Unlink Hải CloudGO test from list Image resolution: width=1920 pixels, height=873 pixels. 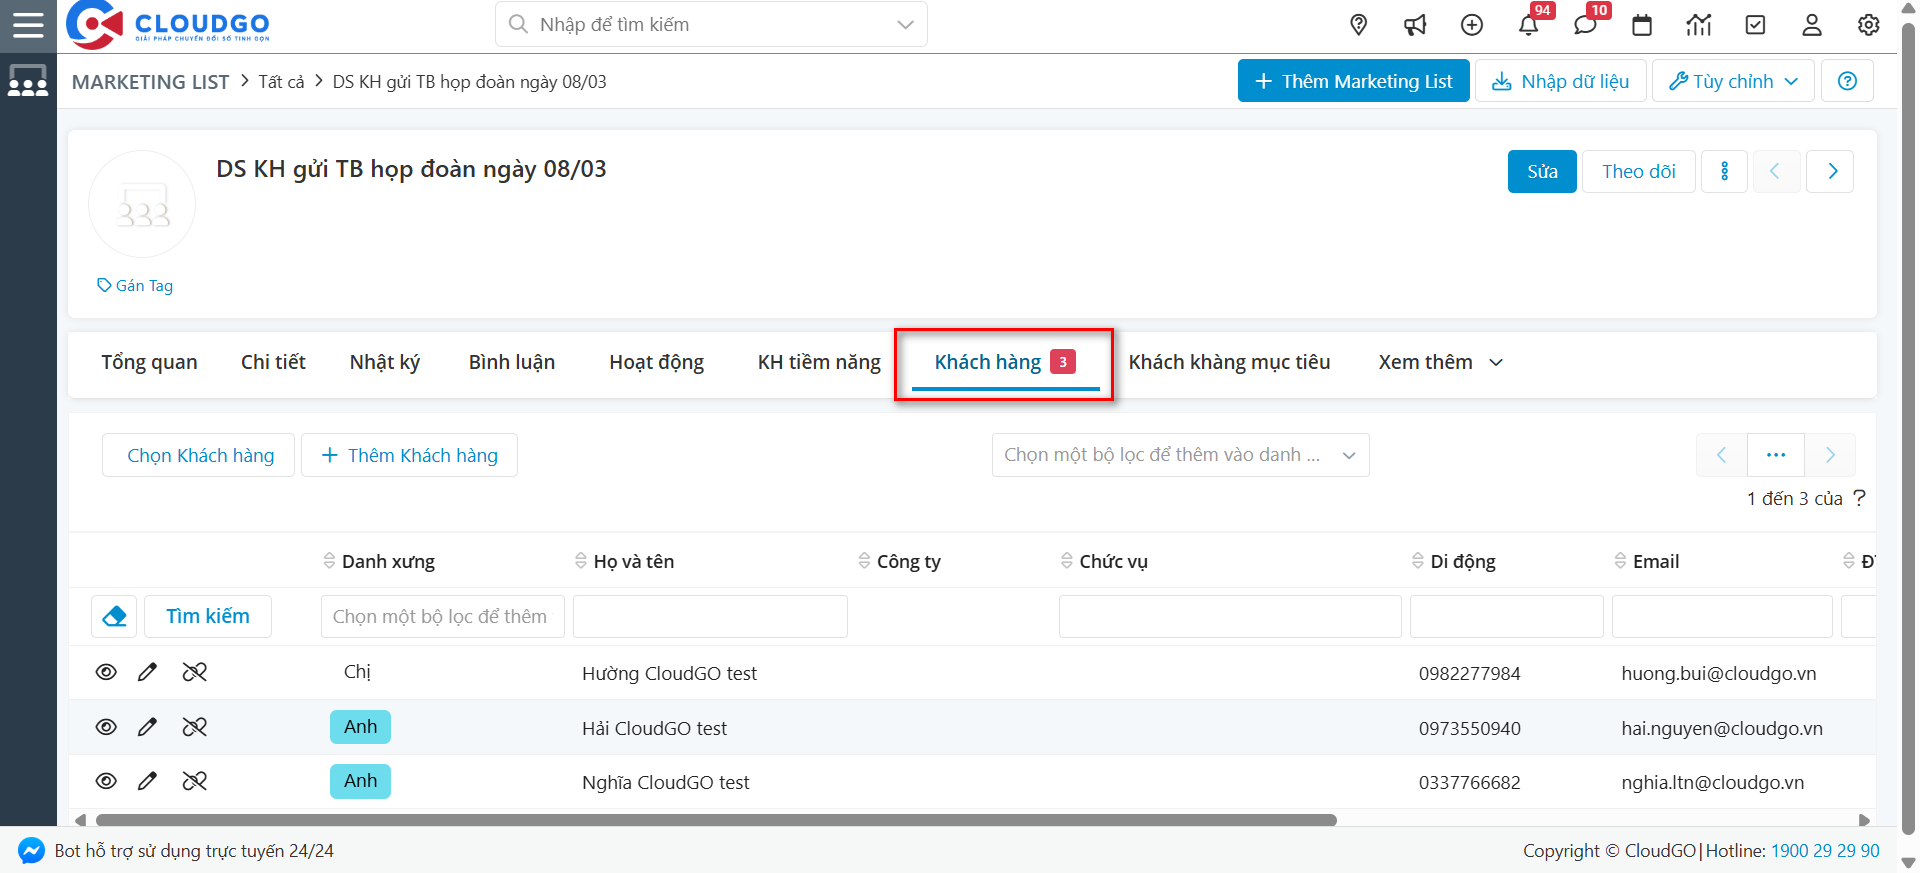click(195, 727)
